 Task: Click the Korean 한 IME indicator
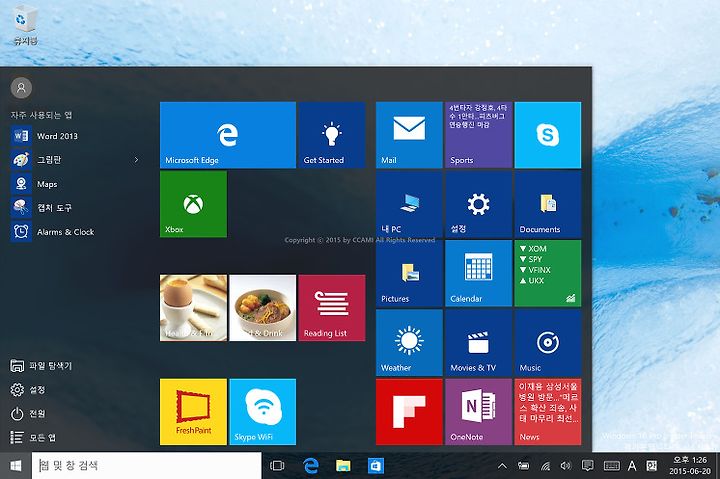tap(651, 466)
